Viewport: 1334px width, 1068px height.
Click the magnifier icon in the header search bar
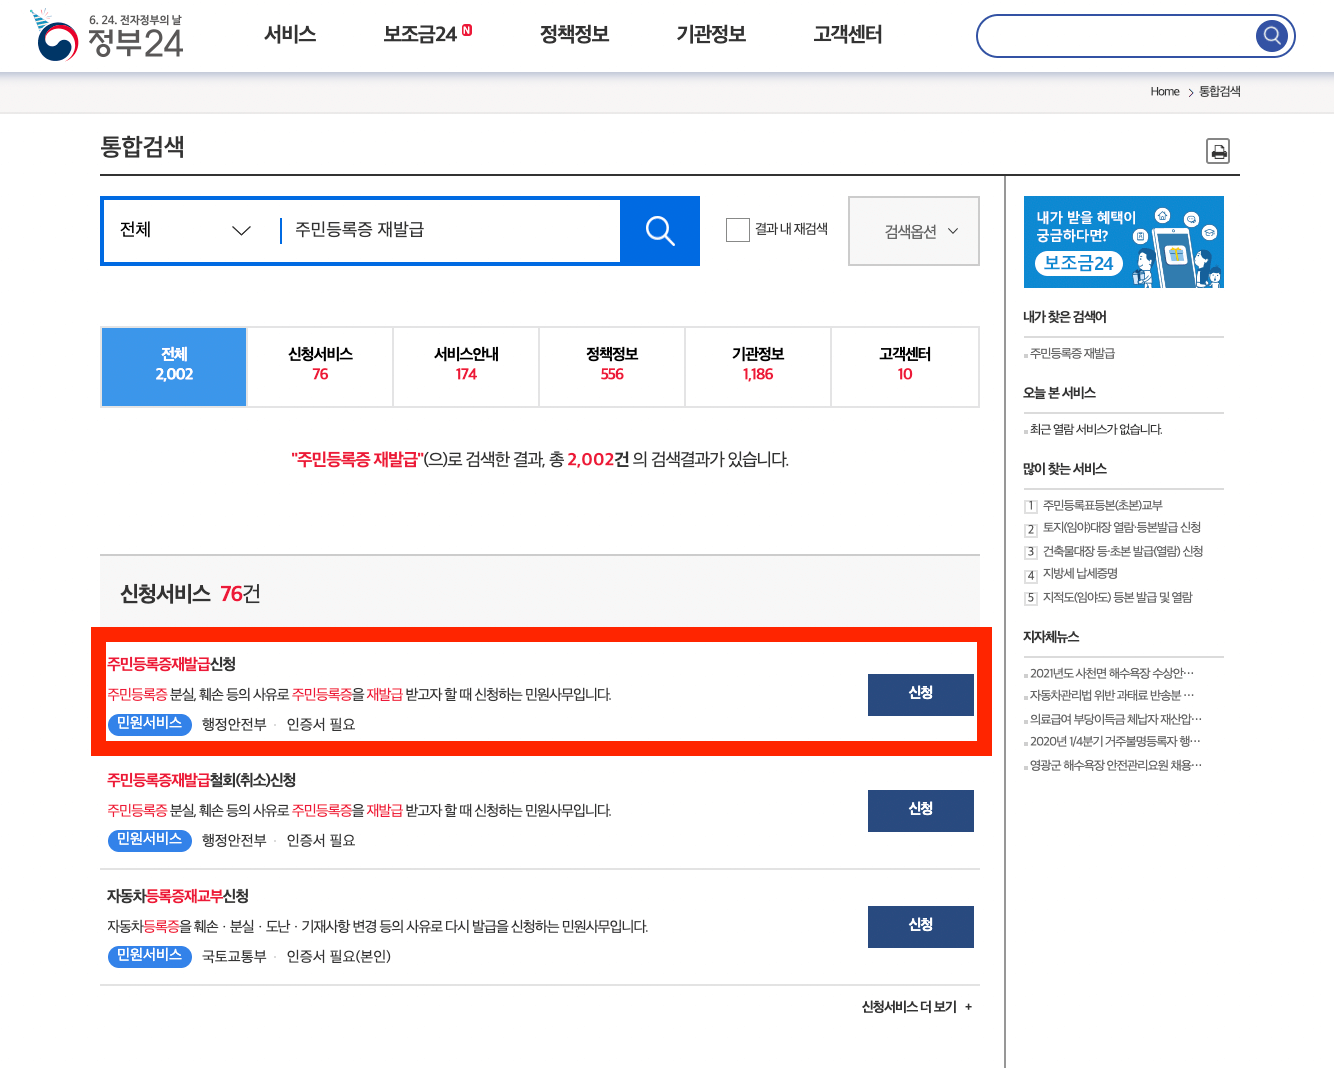click(1271, 36)
